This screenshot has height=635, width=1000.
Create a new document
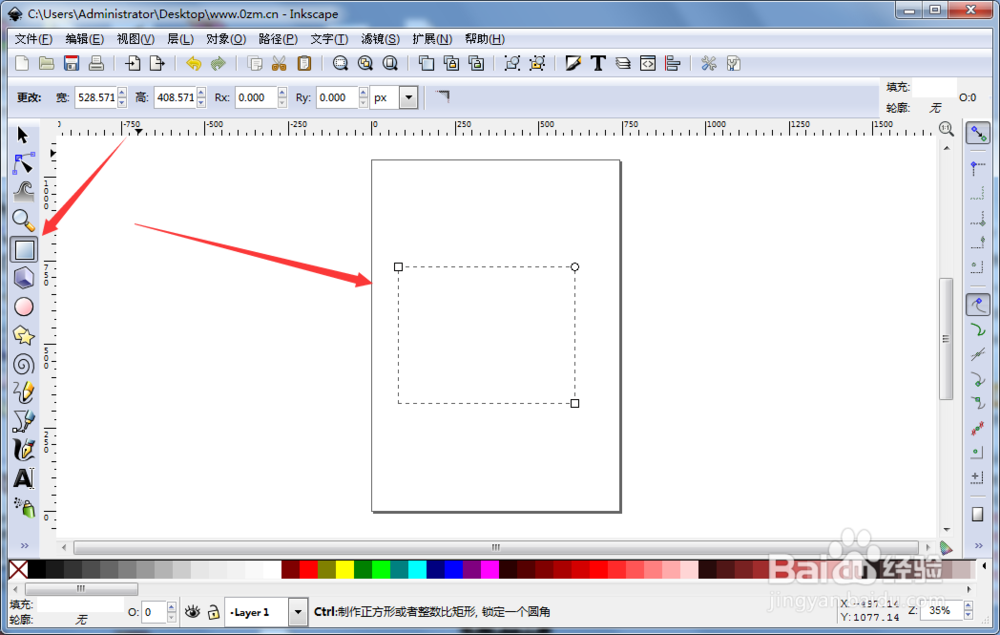click(x=22, y=63)
